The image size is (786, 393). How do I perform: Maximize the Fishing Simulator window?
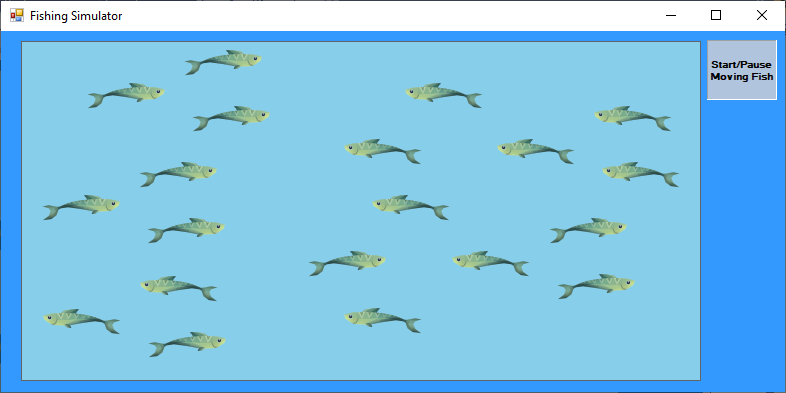716,16
